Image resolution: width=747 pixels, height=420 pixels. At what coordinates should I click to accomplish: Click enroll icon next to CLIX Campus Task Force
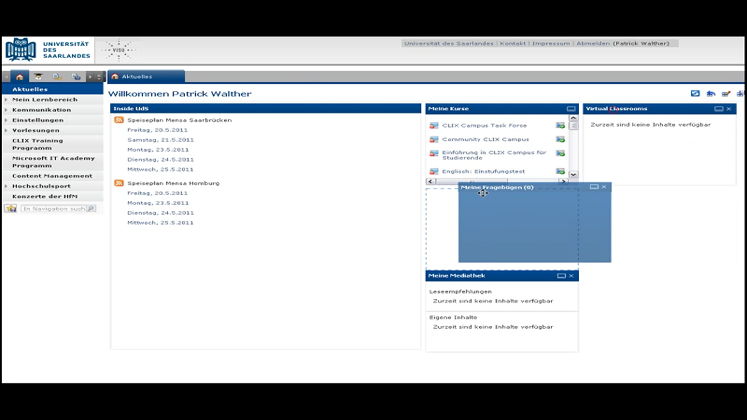(560, 126)
